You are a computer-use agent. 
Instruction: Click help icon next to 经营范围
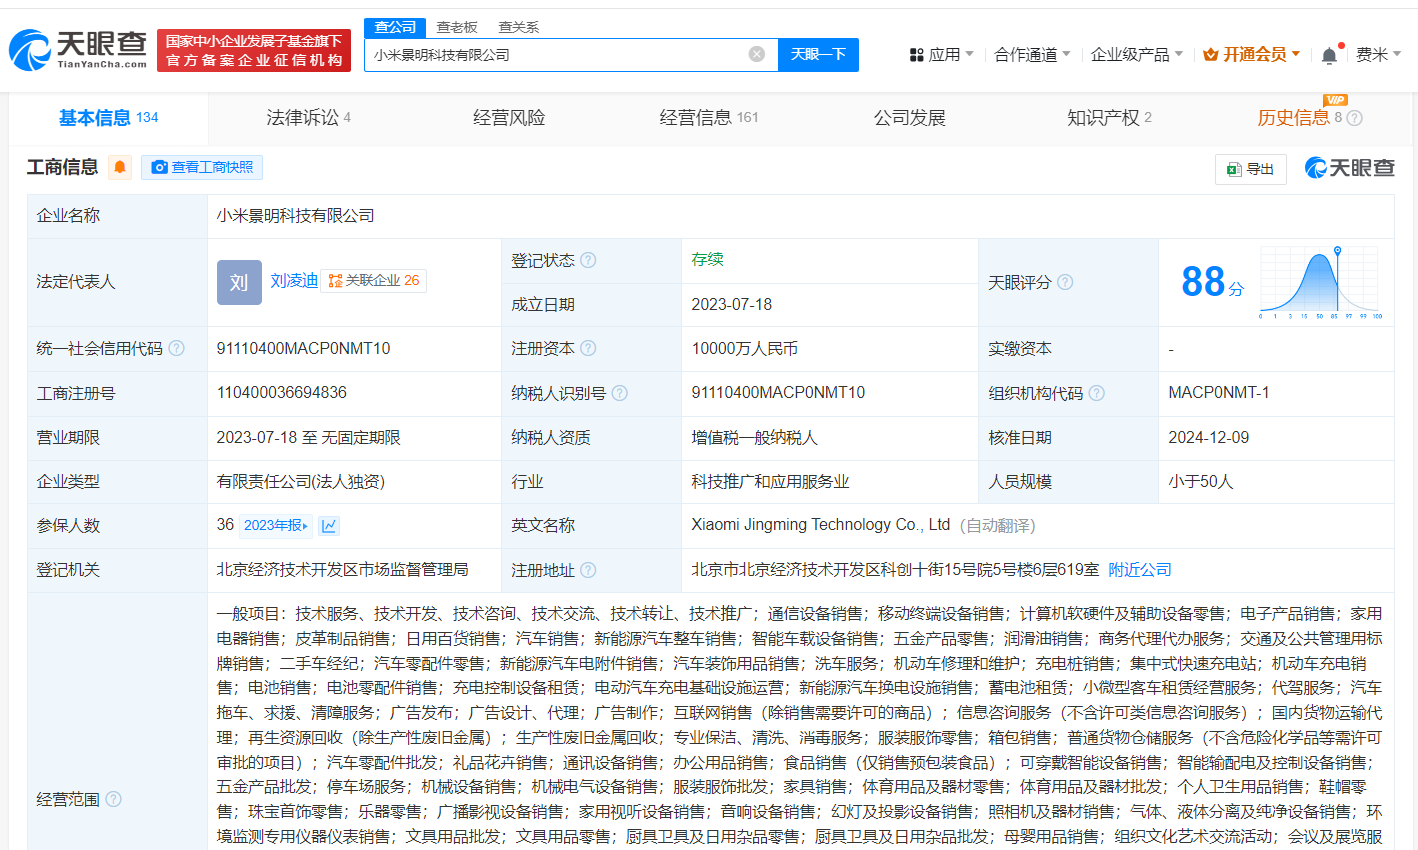click(x=114, y=799)
